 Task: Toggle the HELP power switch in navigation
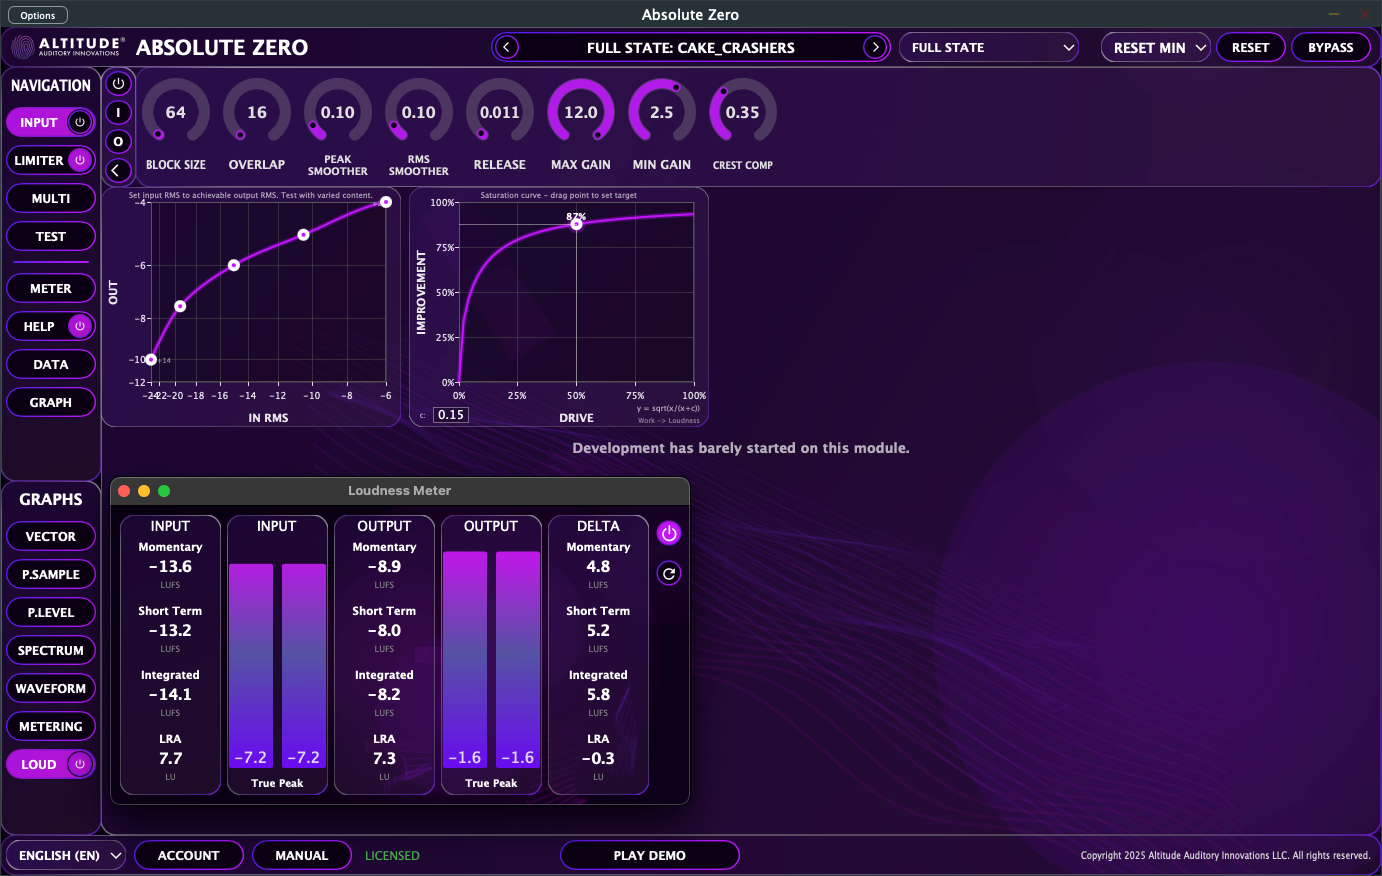[x=79, y=326]
